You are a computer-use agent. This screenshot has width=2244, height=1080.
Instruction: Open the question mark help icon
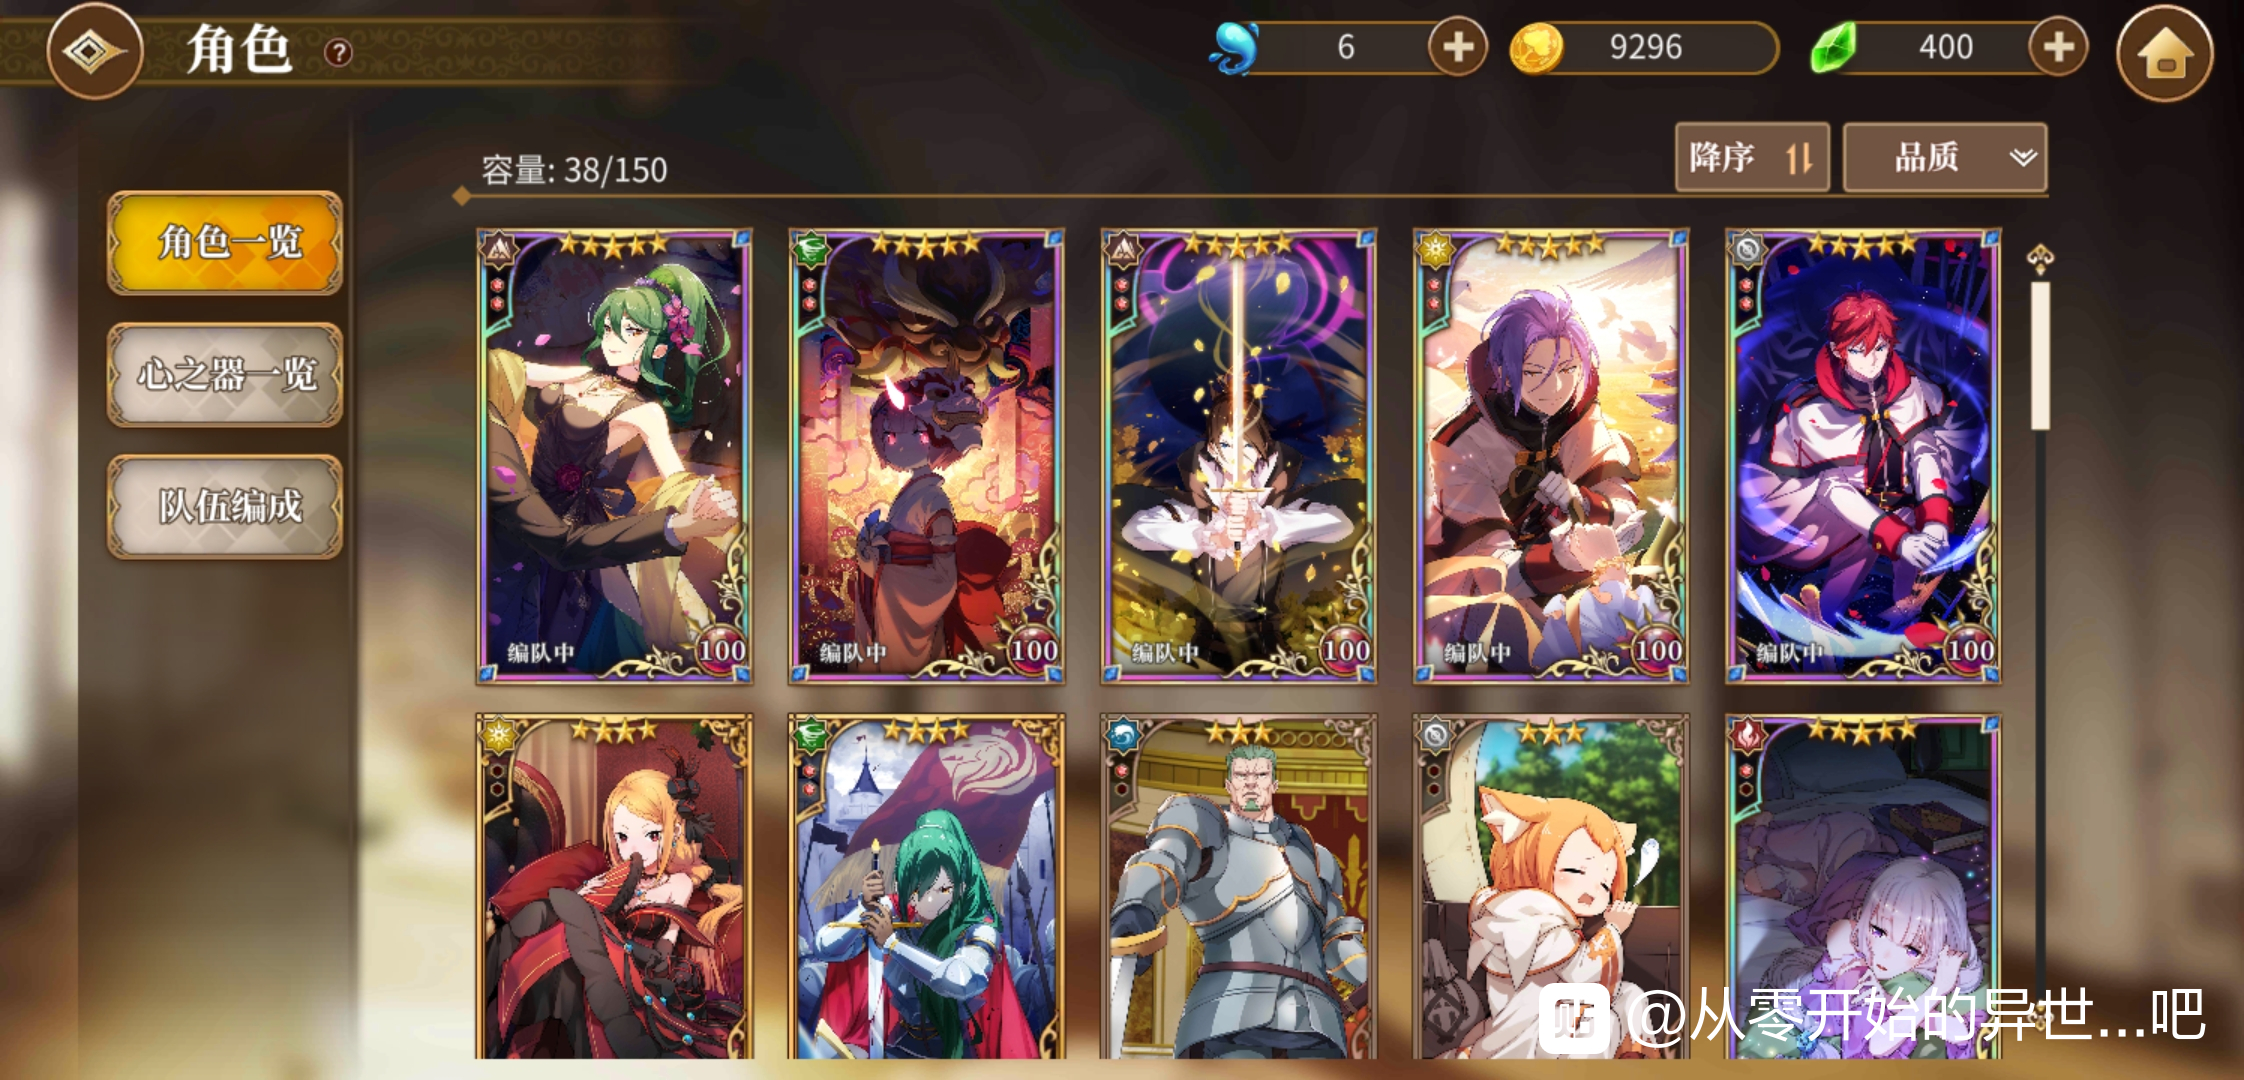[x=339, y=52]
